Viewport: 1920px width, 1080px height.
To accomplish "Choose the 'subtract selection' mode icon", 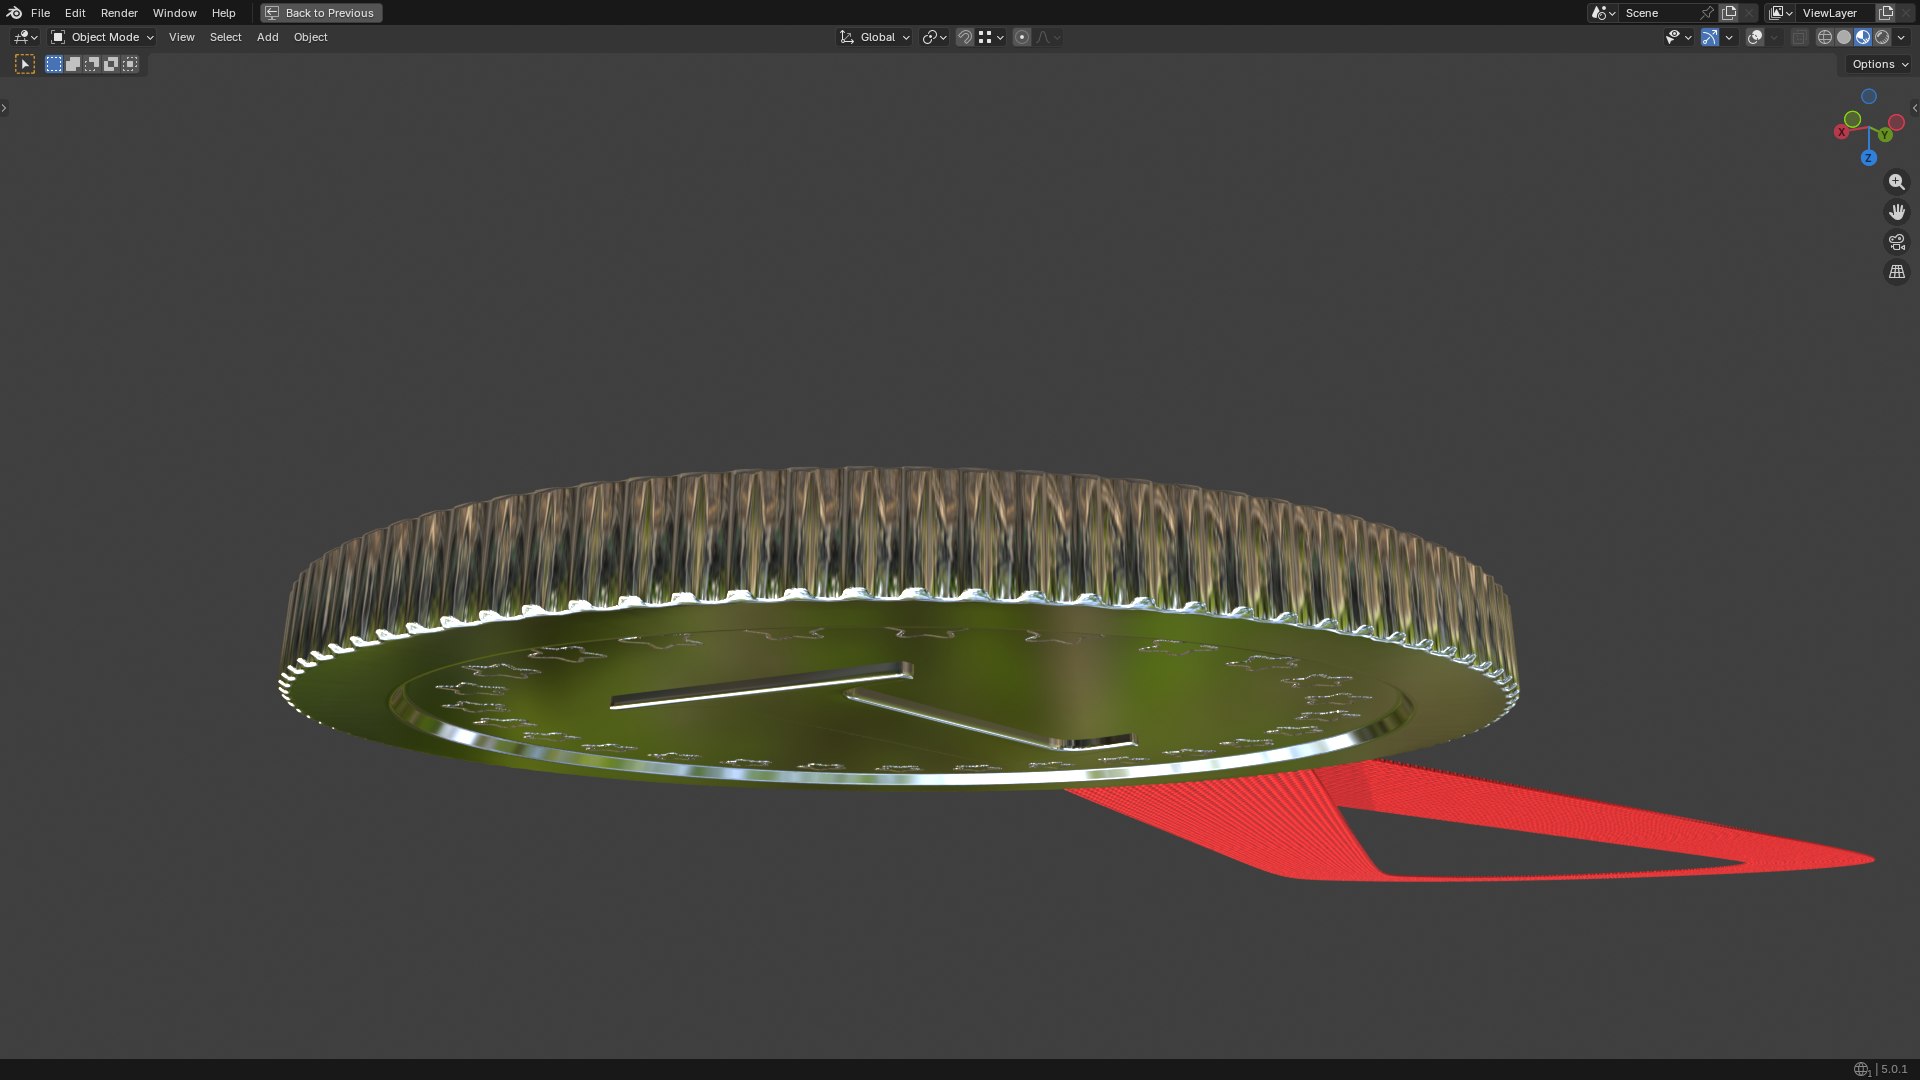I will coord(92,64).
